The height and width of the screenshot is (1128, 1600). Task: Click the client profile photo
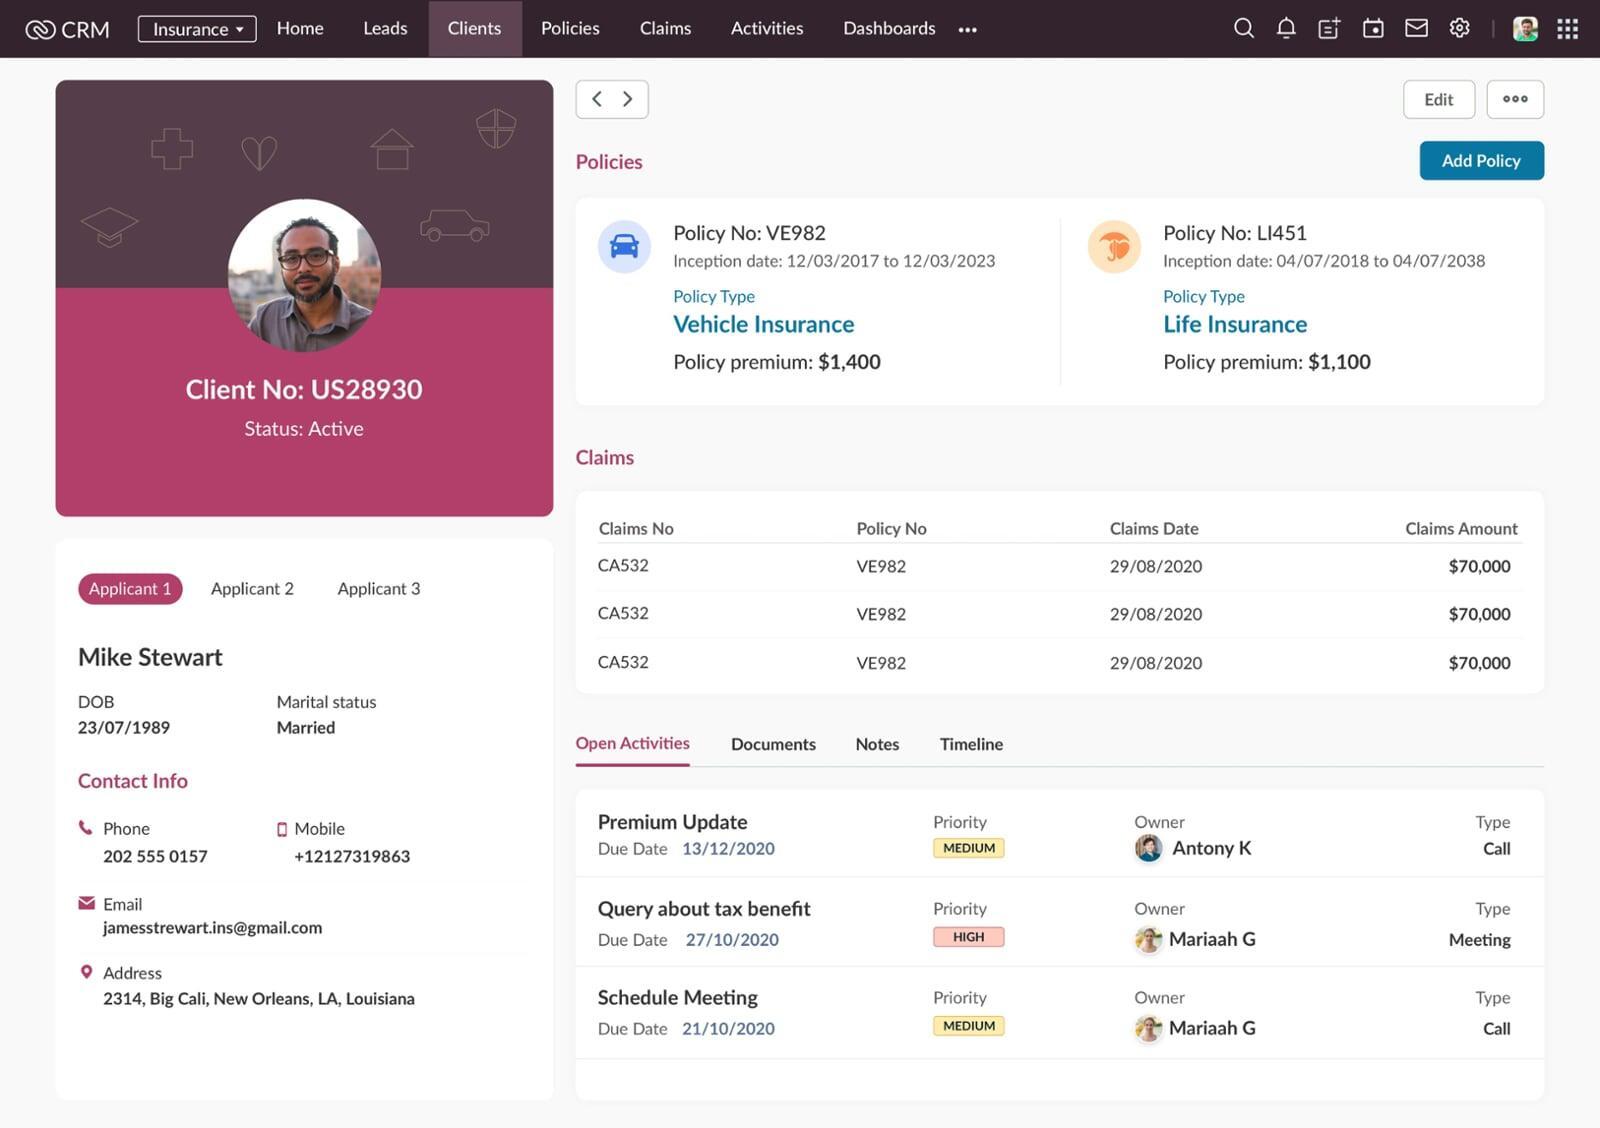click(304, 275)
